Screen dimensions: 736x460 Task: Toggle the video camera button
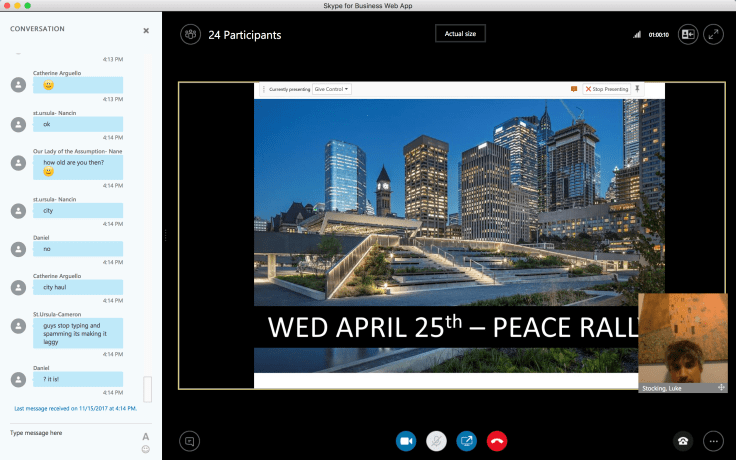(406, 441)
